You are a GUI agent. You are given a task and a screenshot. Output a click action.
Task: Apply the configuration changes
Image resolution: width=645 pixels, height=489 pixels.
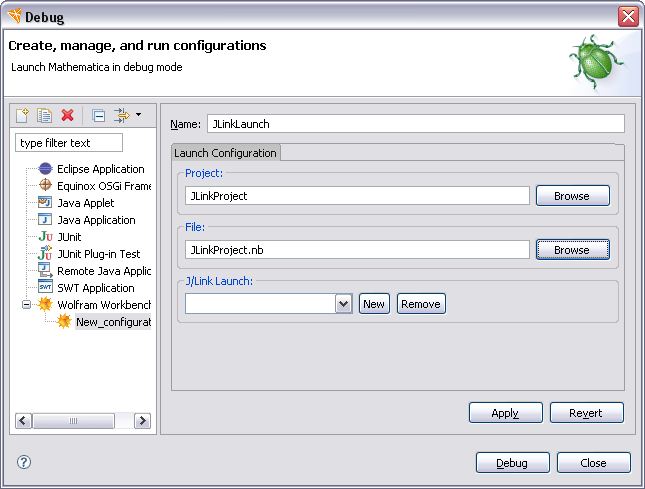(506, 413)
